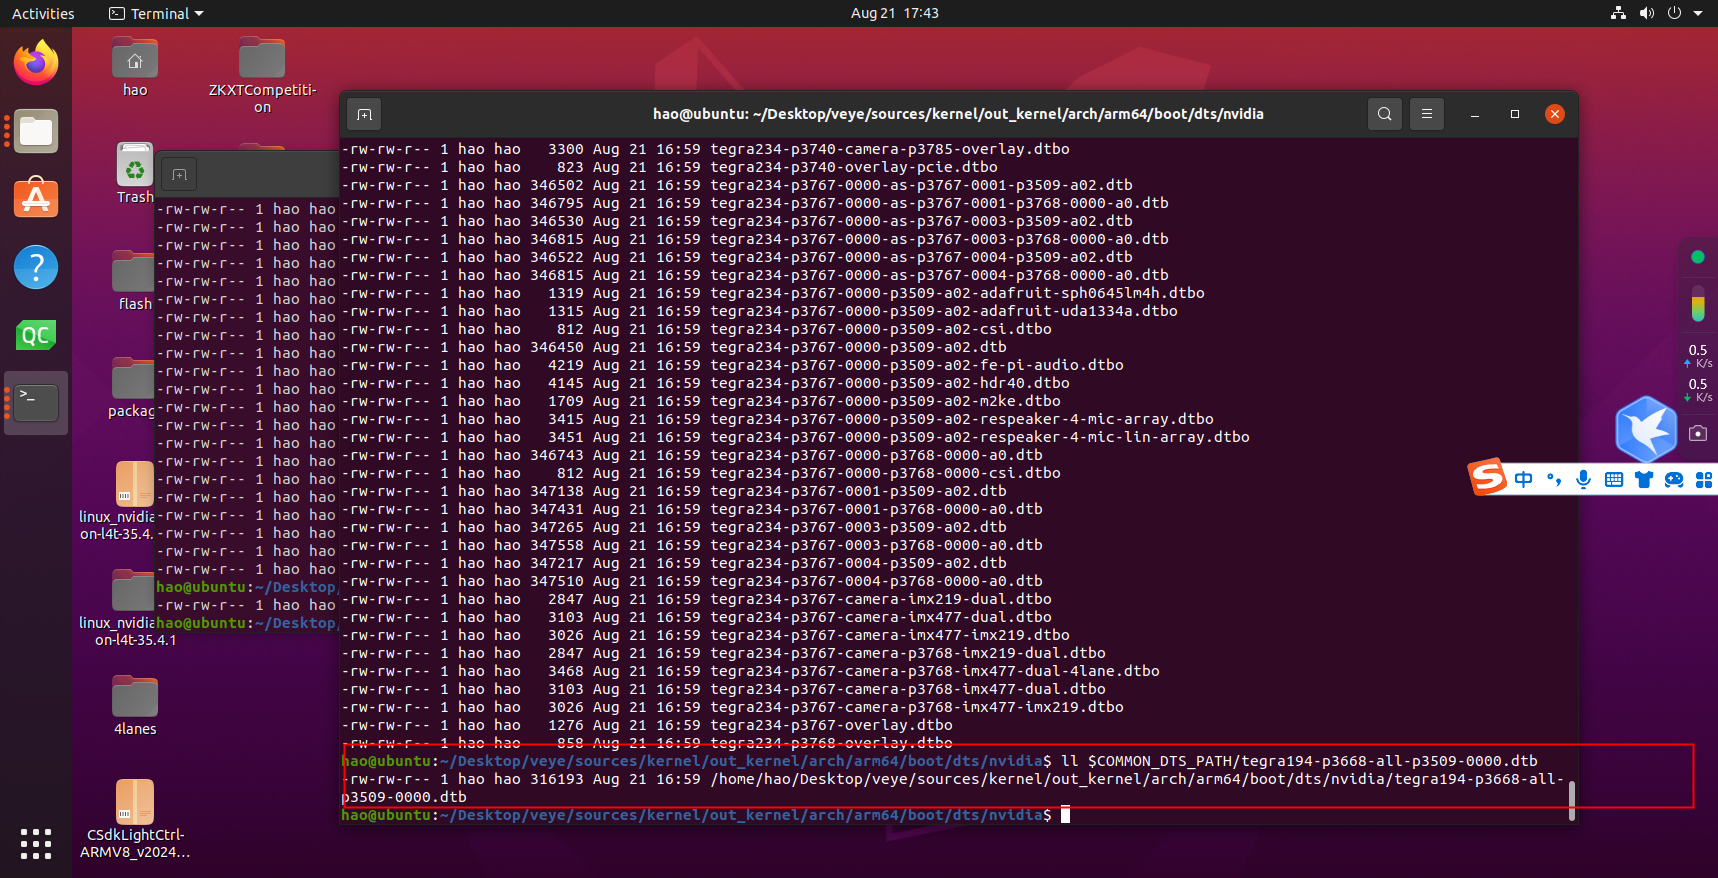Click the terminal window vertical scrollbar
The height and width of the screenshot is (878, 1718).
(1571, 800)
